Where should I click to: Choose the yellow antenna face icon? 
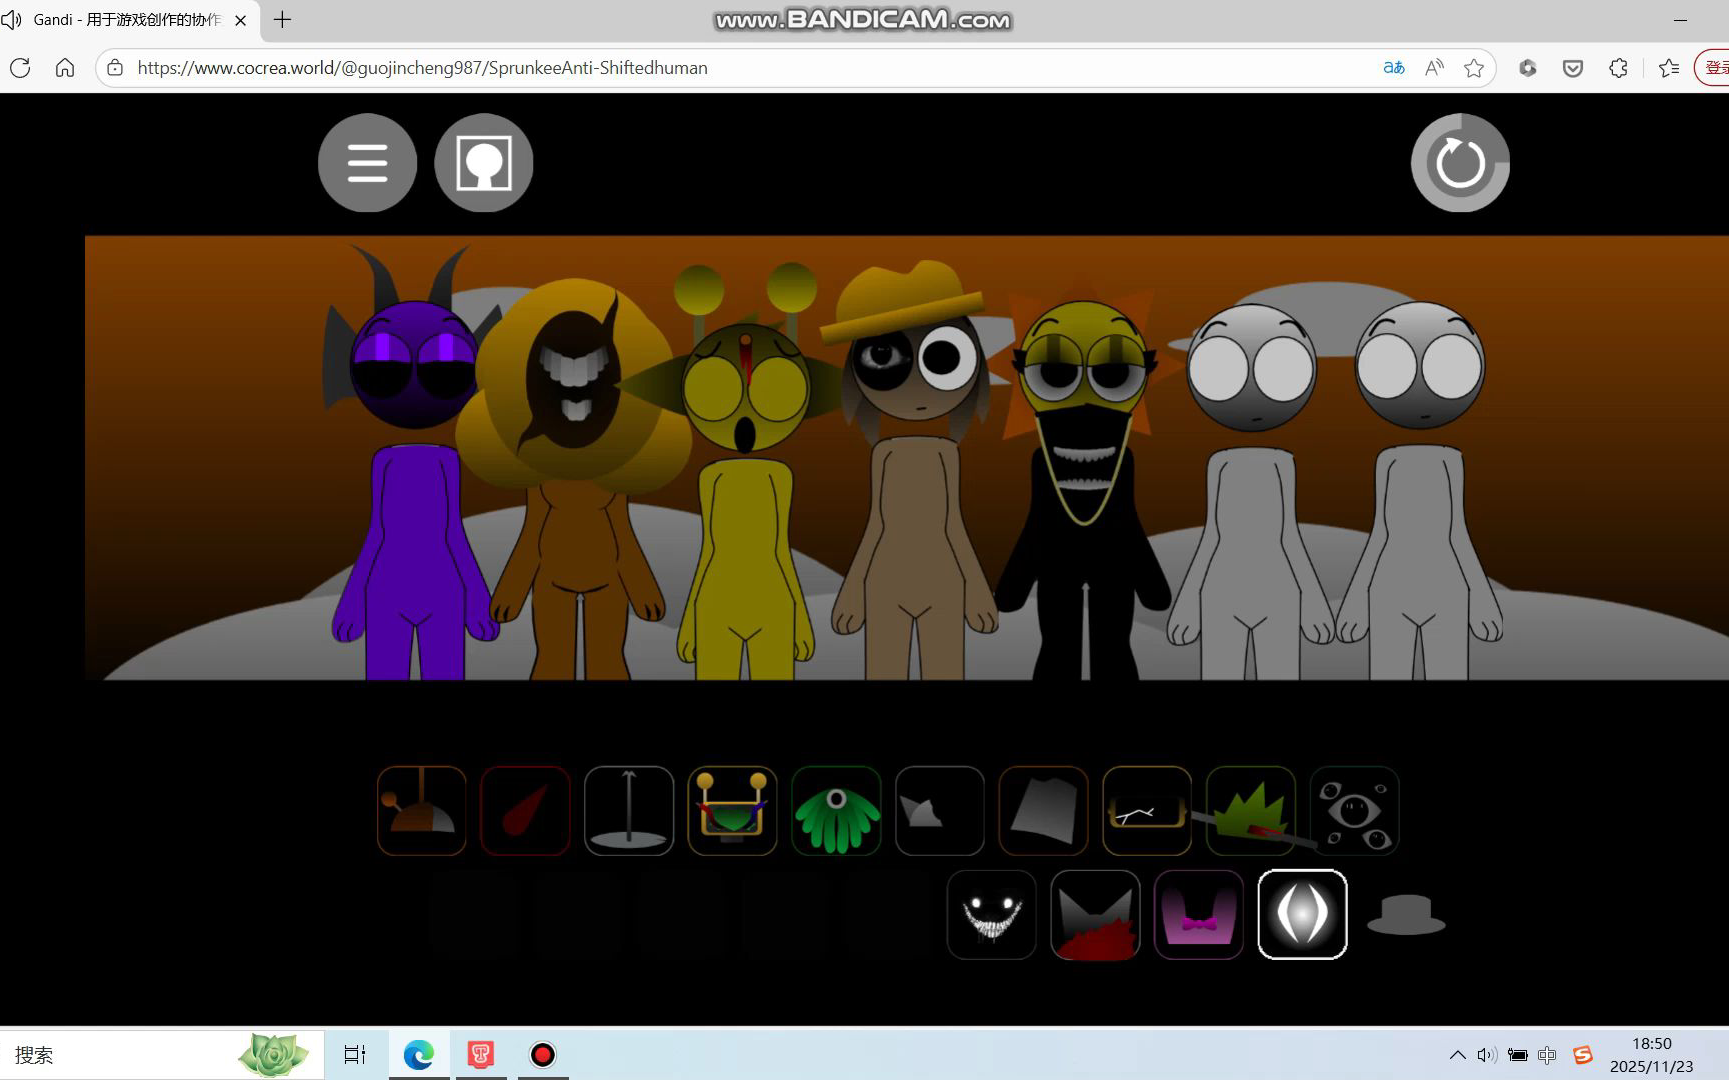click(732, 811)
